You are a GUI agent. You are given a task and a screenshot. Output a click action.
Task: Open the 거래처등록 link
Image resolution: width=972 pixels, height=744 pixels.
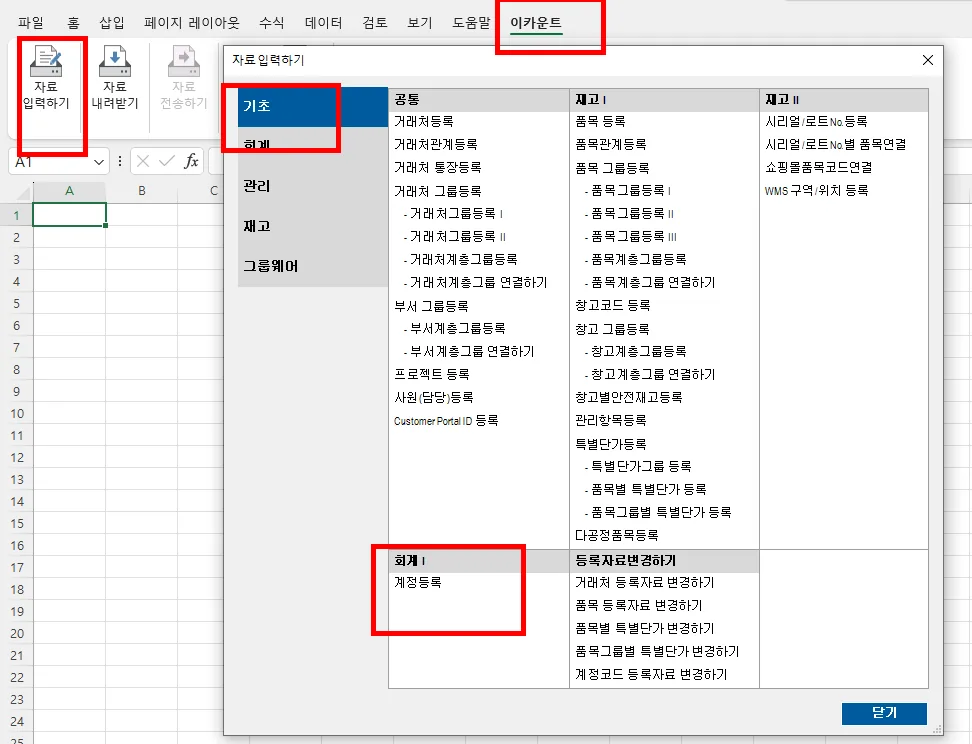423,122
